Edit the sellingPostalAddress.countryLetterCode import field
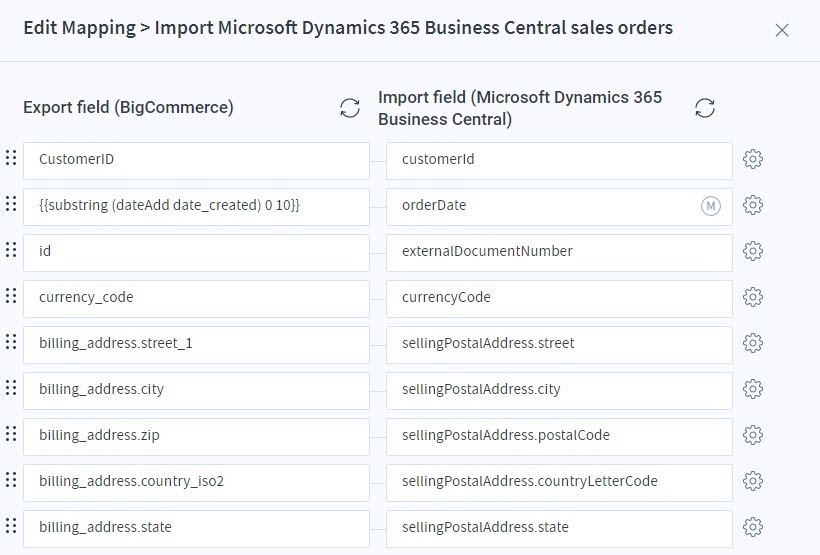The height and width of the screenshot is (555, 820). [x=559, y=483]
